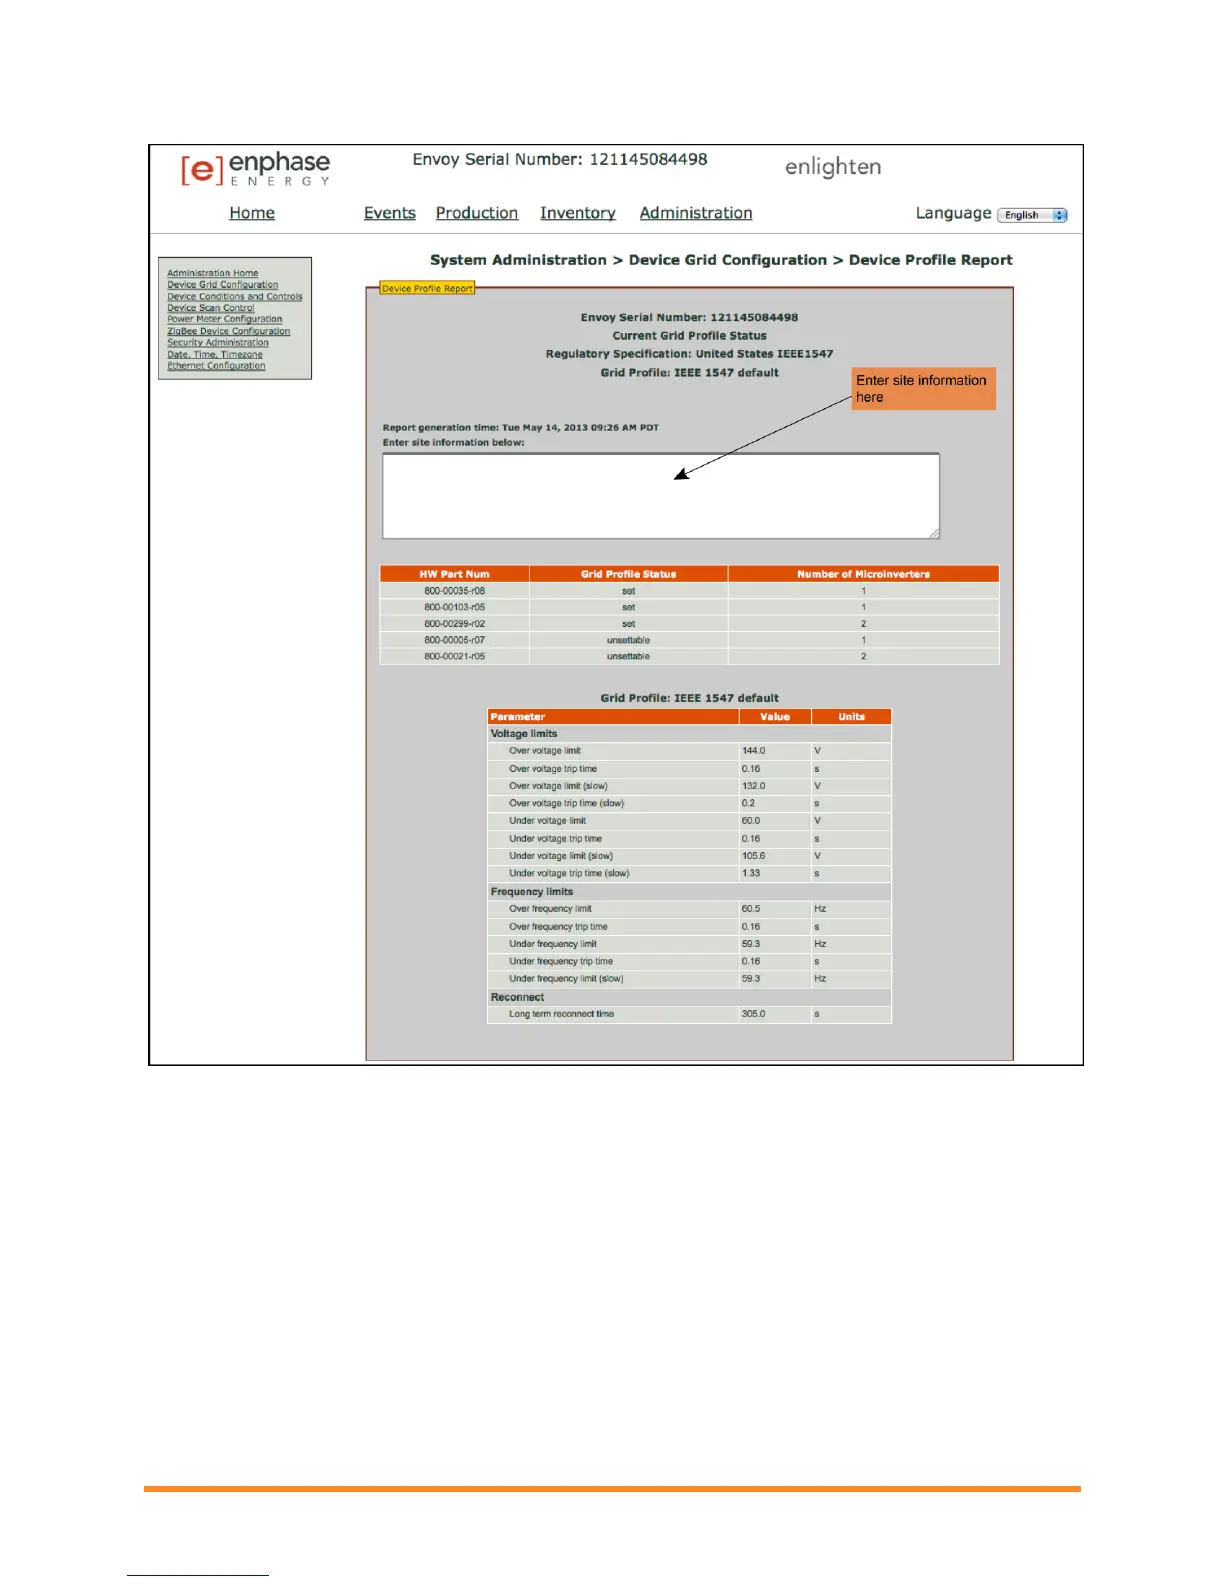
Task: Go to the Events page
Action: [x=390, y=213]
